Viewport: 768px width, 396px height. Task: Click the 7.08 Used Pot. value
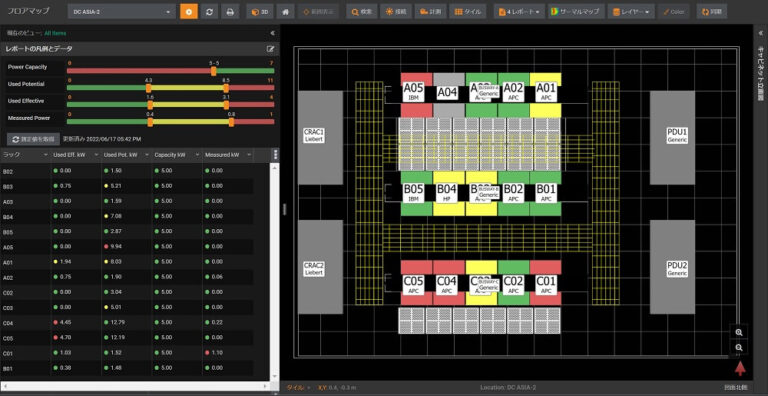(x=116, y=217)
